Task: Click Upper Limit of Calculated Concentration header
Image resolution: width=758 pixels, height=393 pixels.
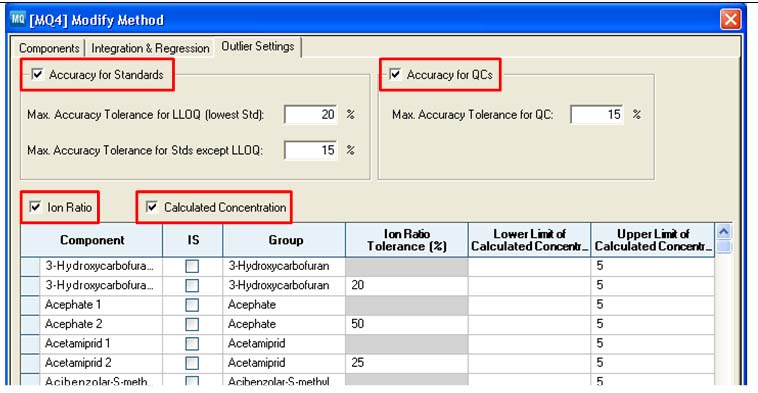Action: 653,240
